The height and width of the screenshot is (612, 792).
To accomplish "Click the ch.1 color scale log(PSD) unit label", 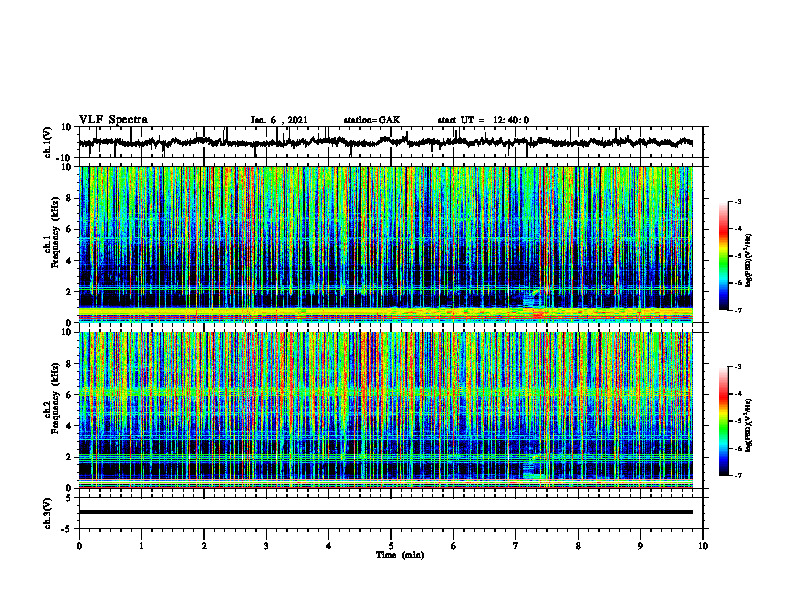I will coord(750,261).
